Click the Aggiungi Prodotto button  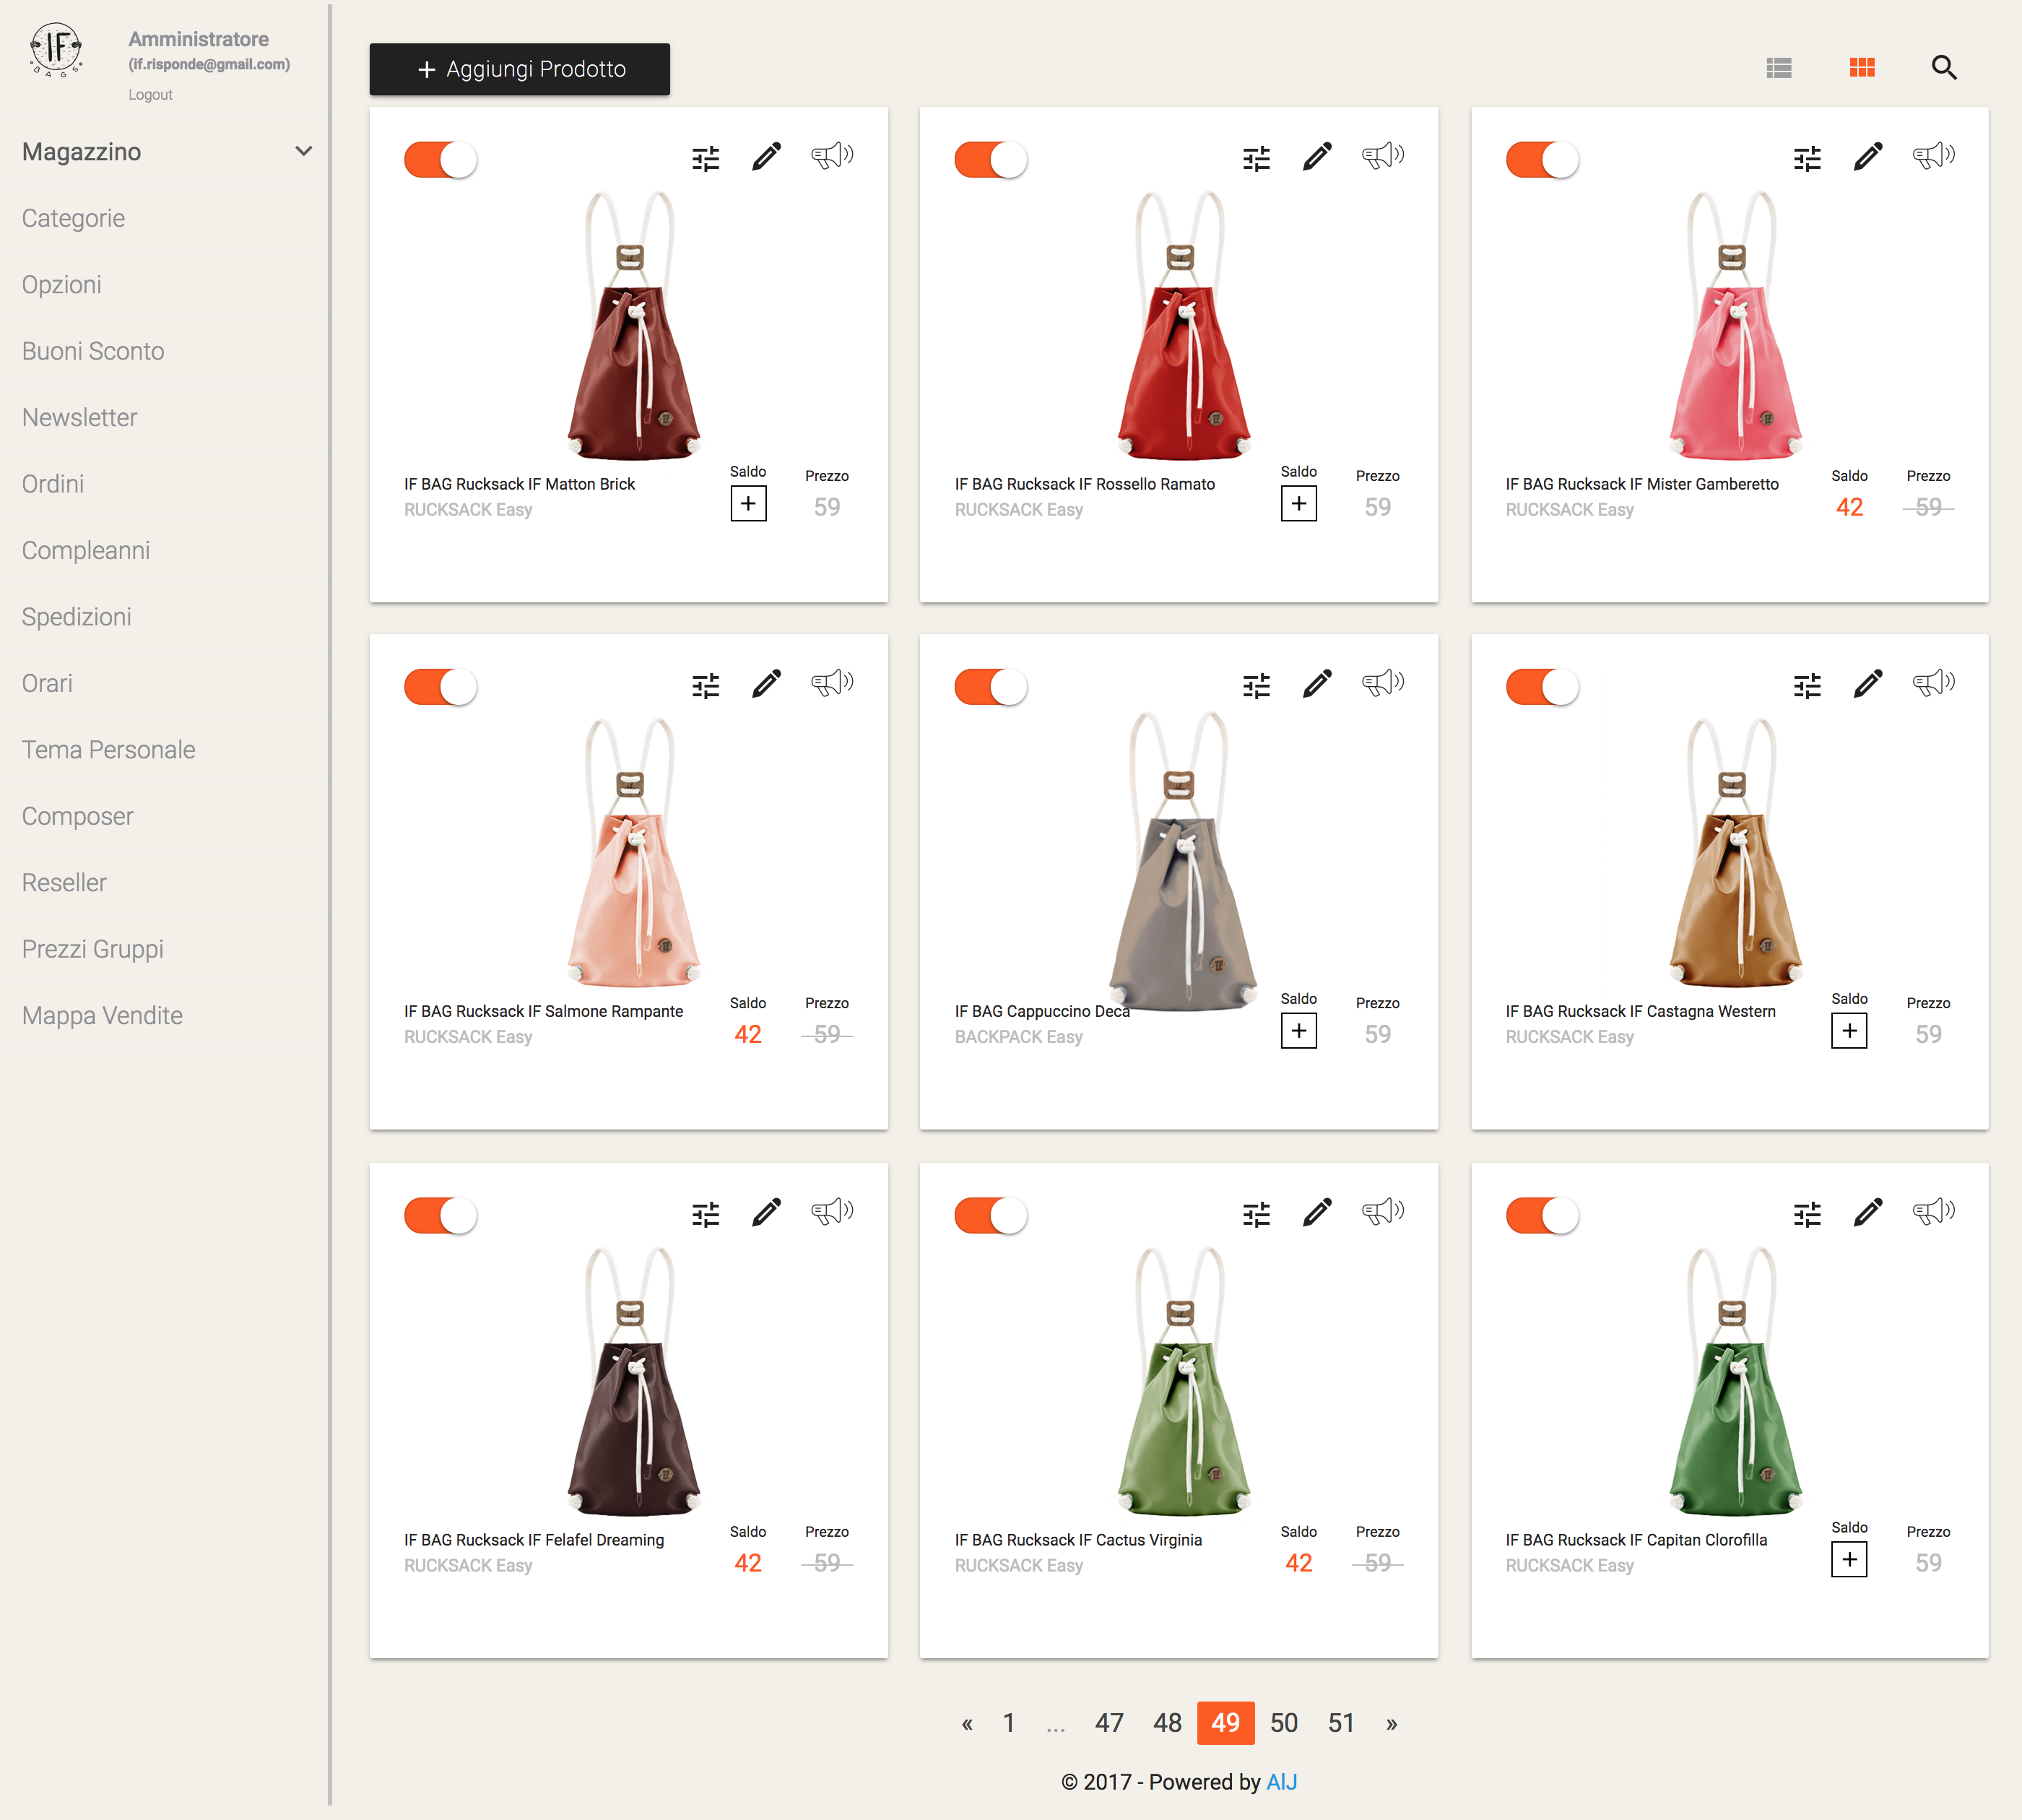coord(519,69)
